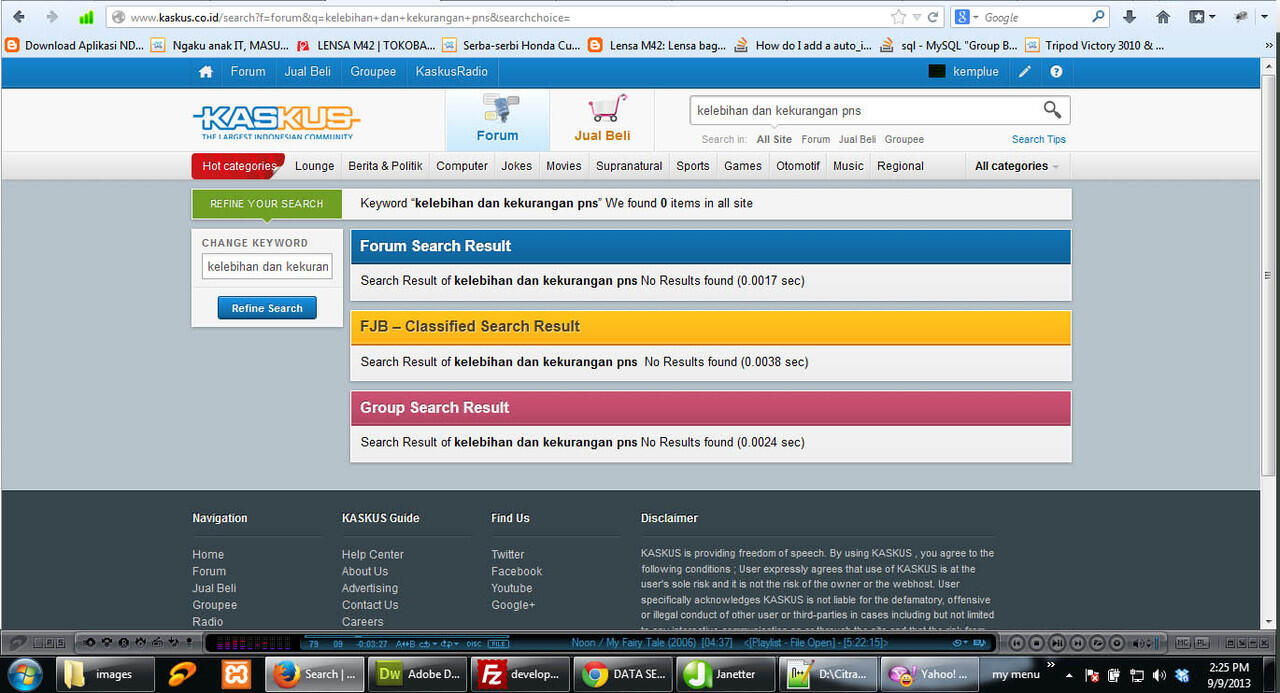Select the Jual Beli tab with cart
The image size is (1280, 693).
[x=602, y=121]
